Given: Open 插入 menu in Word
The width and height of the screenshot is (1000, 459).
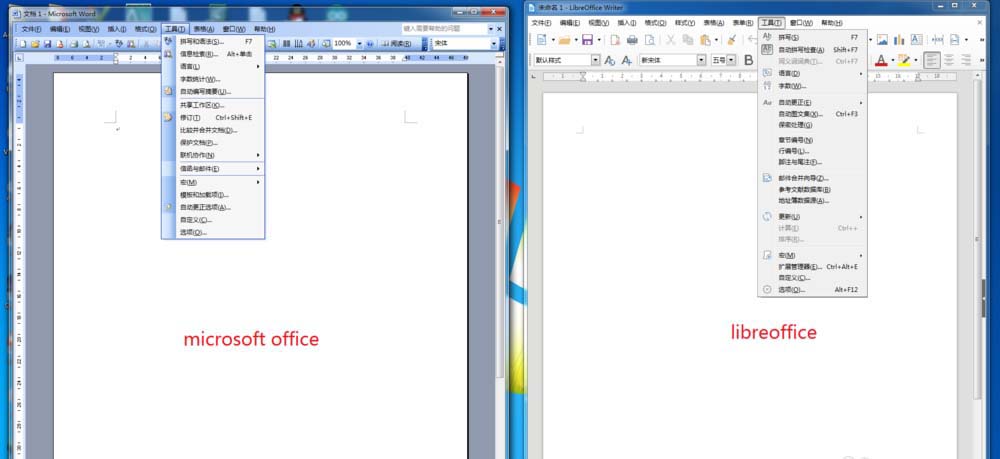Looking at the screenshot, I should (117, 29).
